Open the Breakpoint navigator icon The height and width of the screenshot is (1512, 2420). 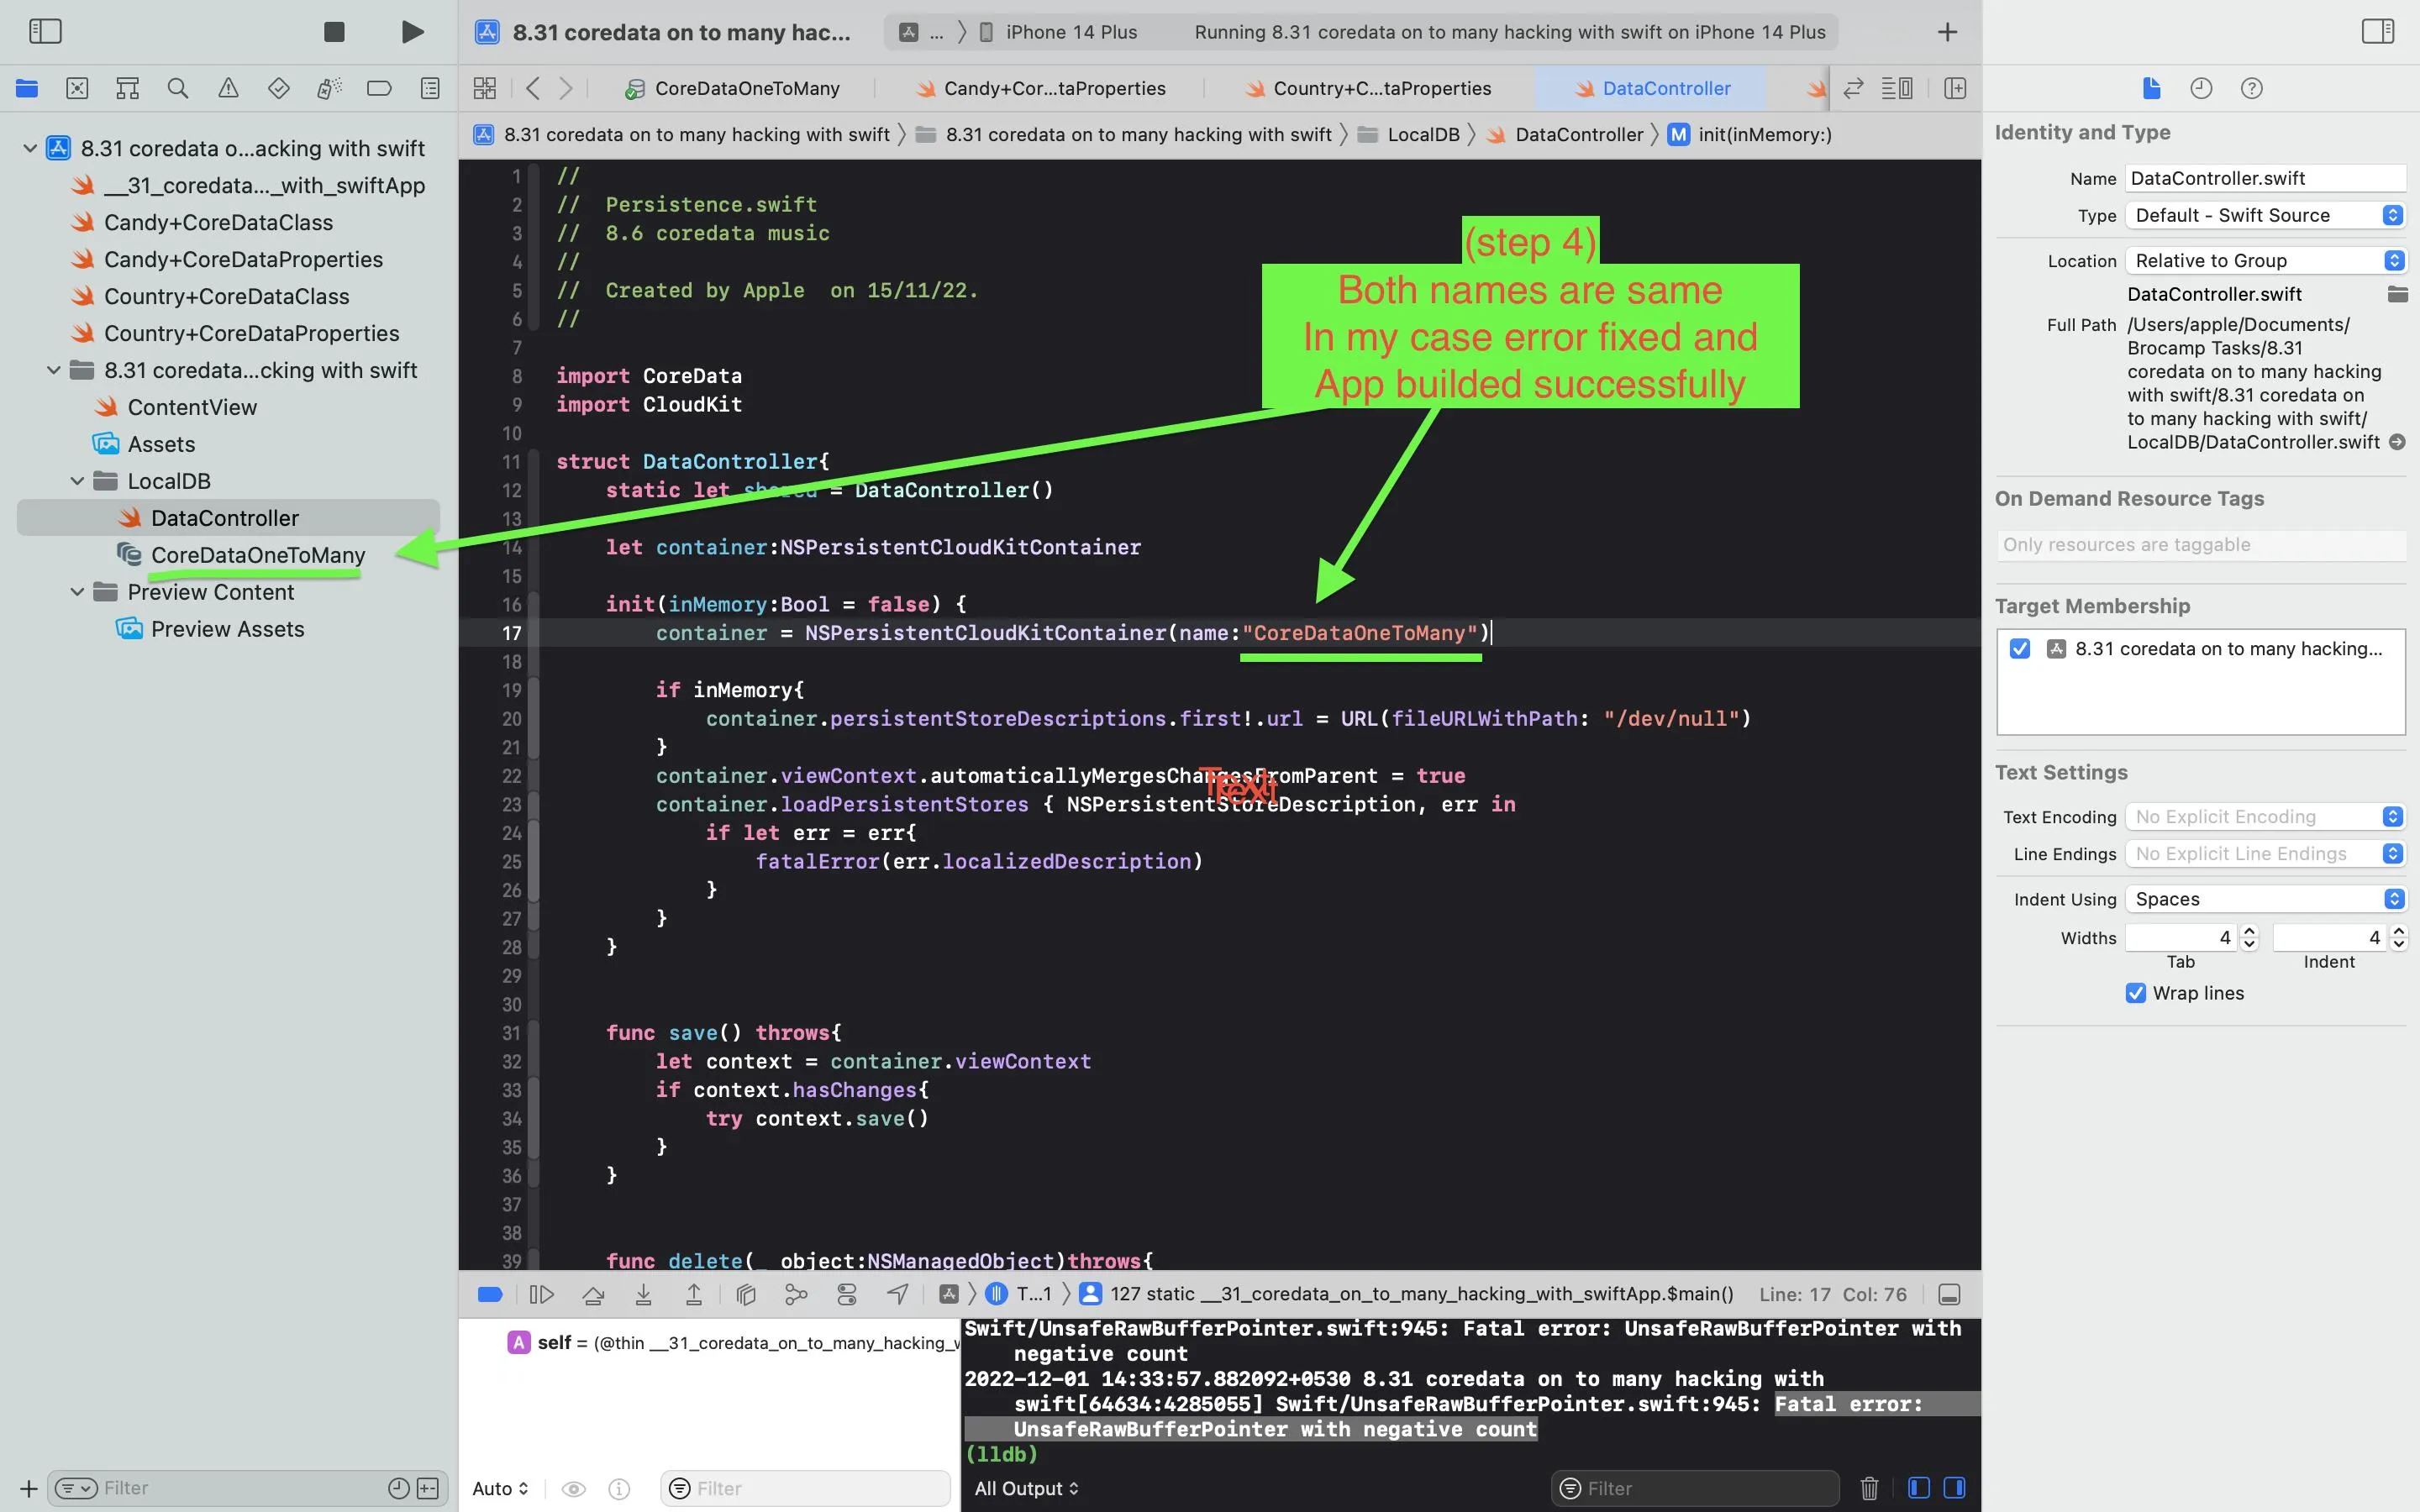(x=379, y=88)
